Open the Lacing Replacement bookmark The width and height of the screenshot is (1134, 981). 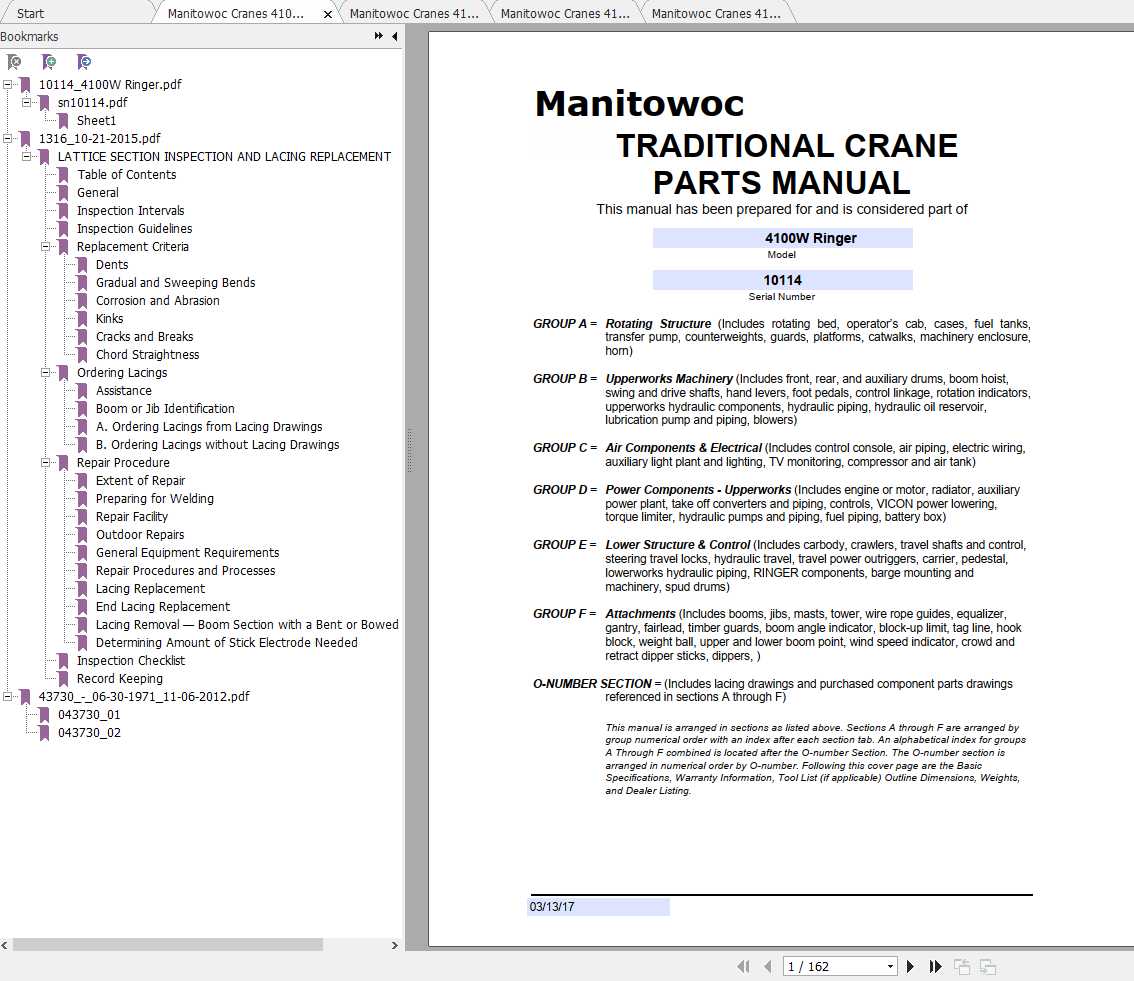151,588
